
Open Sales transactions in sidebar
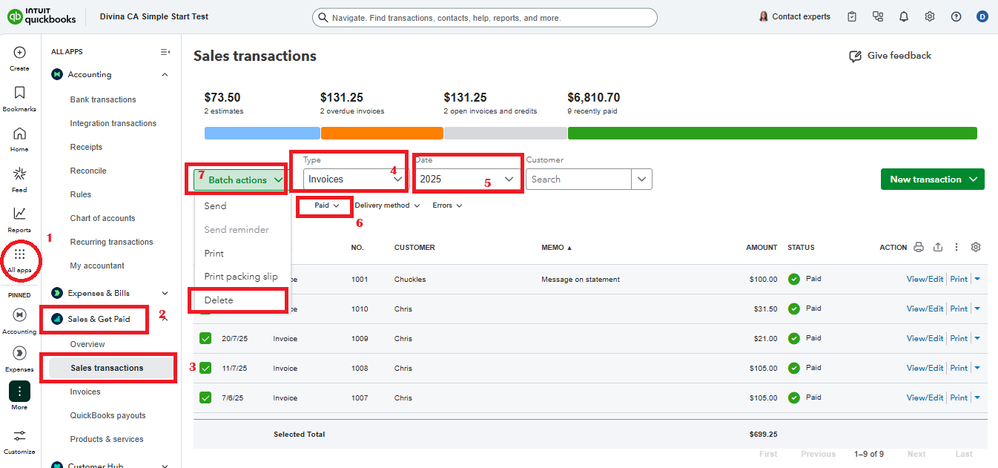click(107, 368)
